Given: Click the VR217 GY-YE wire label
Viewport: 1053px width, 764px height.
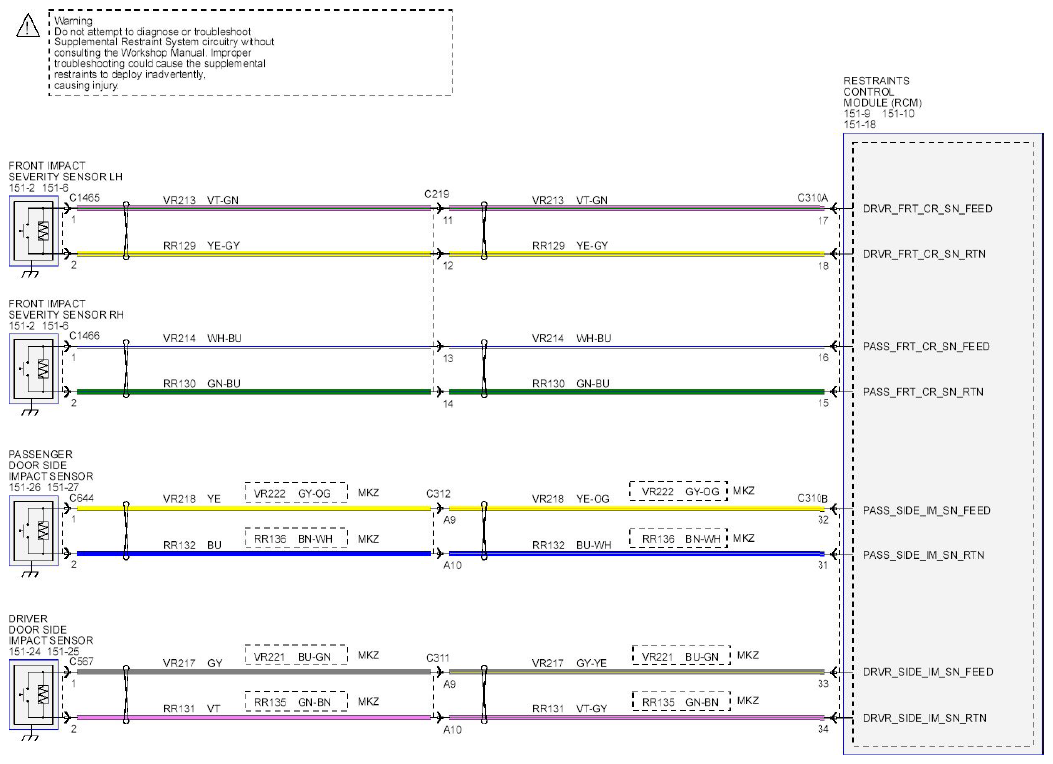Looking at the screenshot, I should tap(569, 663).
